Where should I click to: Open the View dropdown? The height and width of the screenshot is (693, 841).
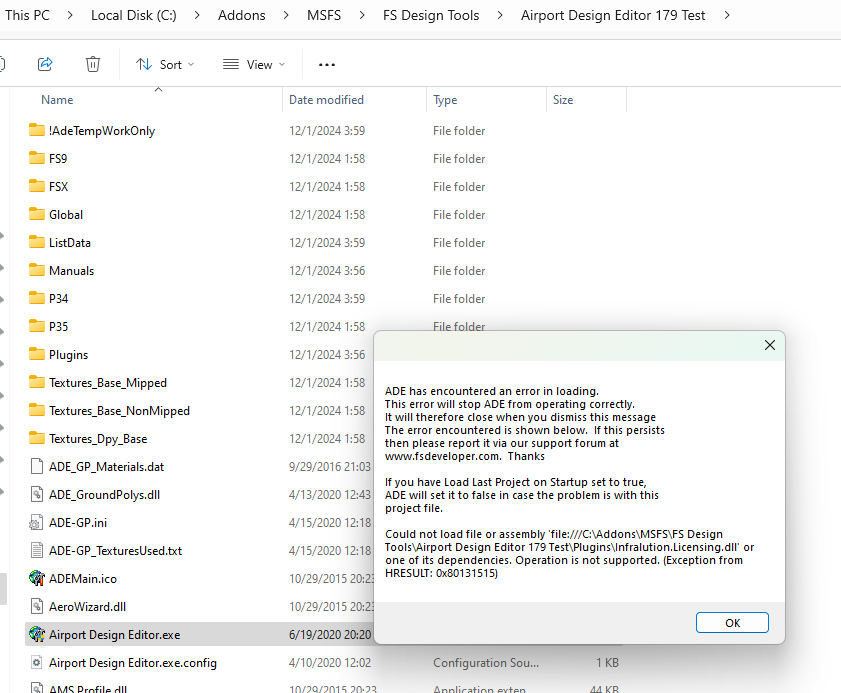[x=254, y=64]
